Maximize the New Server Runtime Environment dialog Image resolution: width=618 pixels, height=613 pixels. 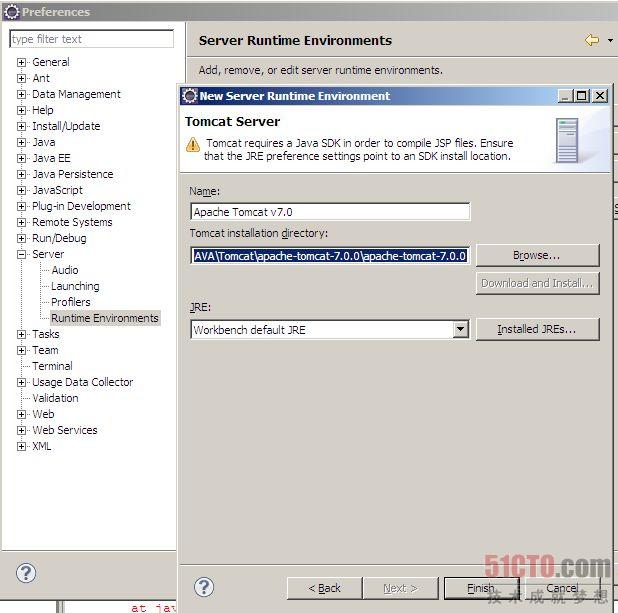[582, 96]
